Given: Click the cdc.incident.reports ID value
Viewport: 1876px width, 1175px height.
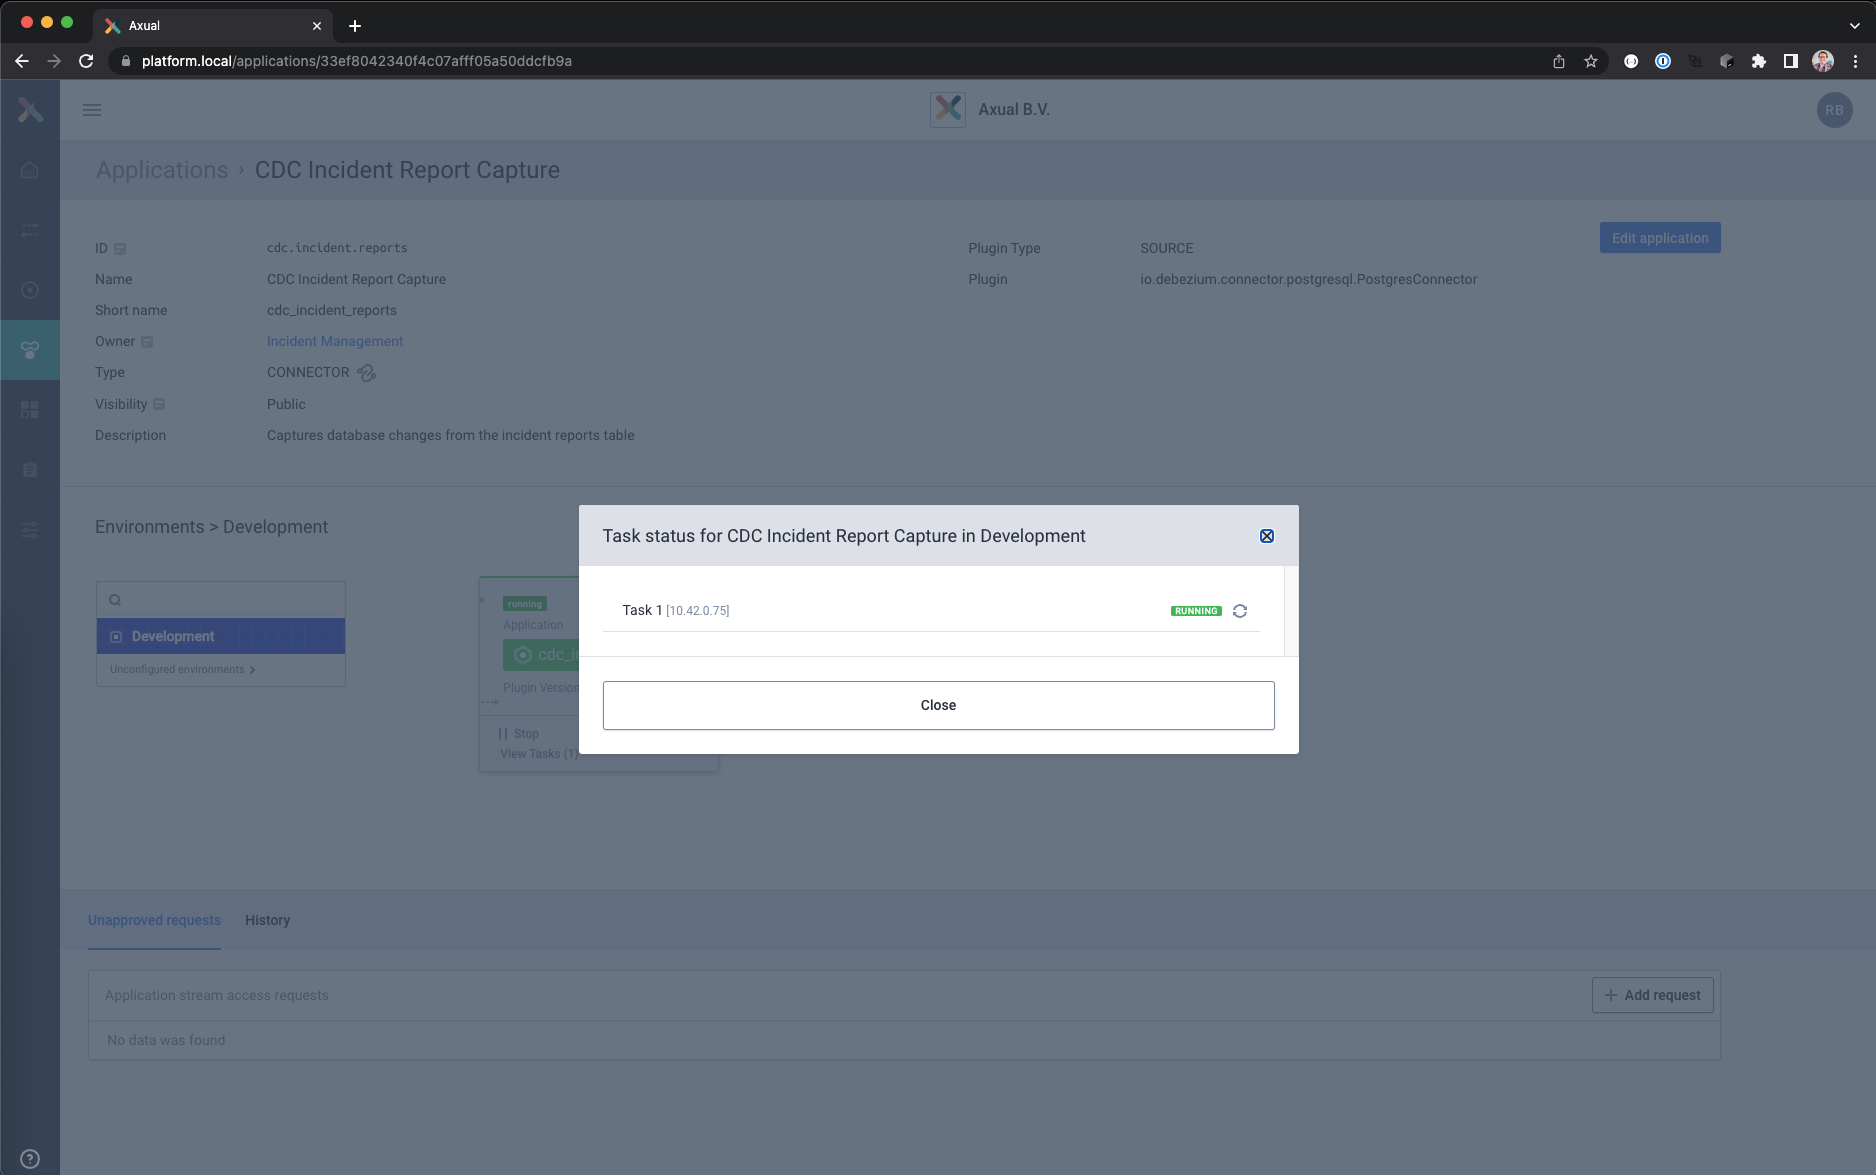Looking at the screenshot, I should (x=337, y=248).
